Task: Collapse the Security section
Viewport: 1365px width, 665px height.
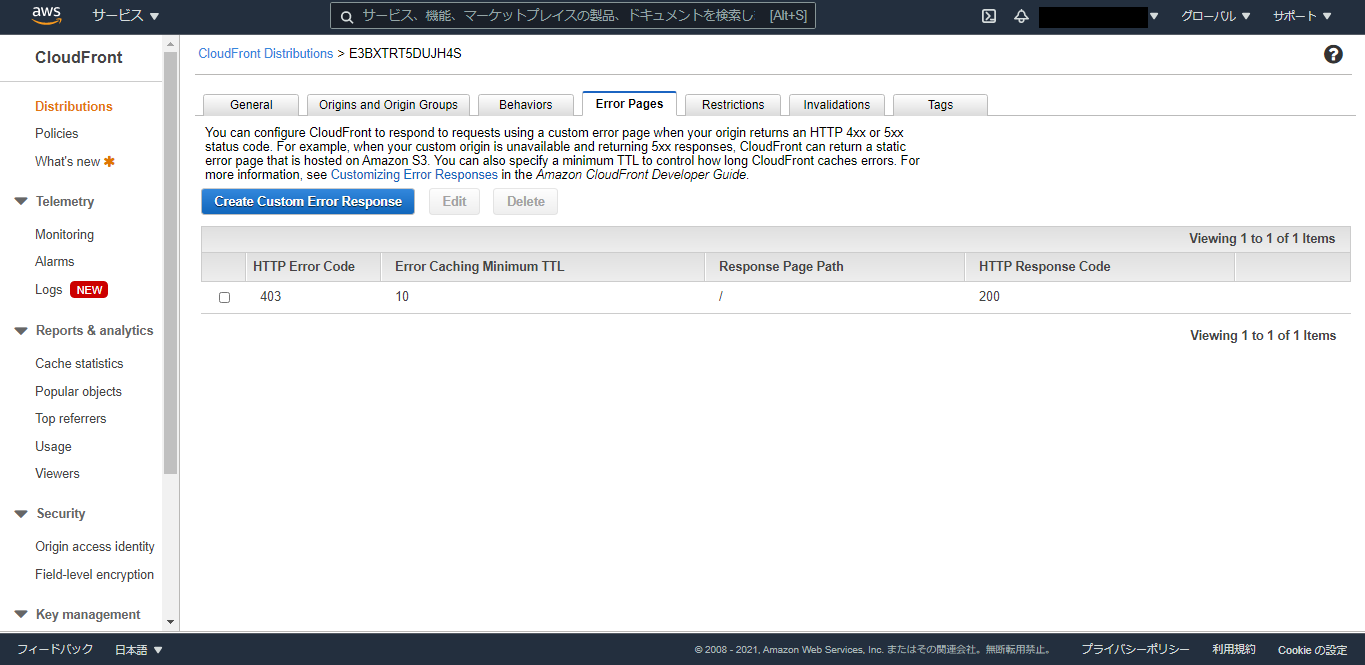Action: [21, 513]
